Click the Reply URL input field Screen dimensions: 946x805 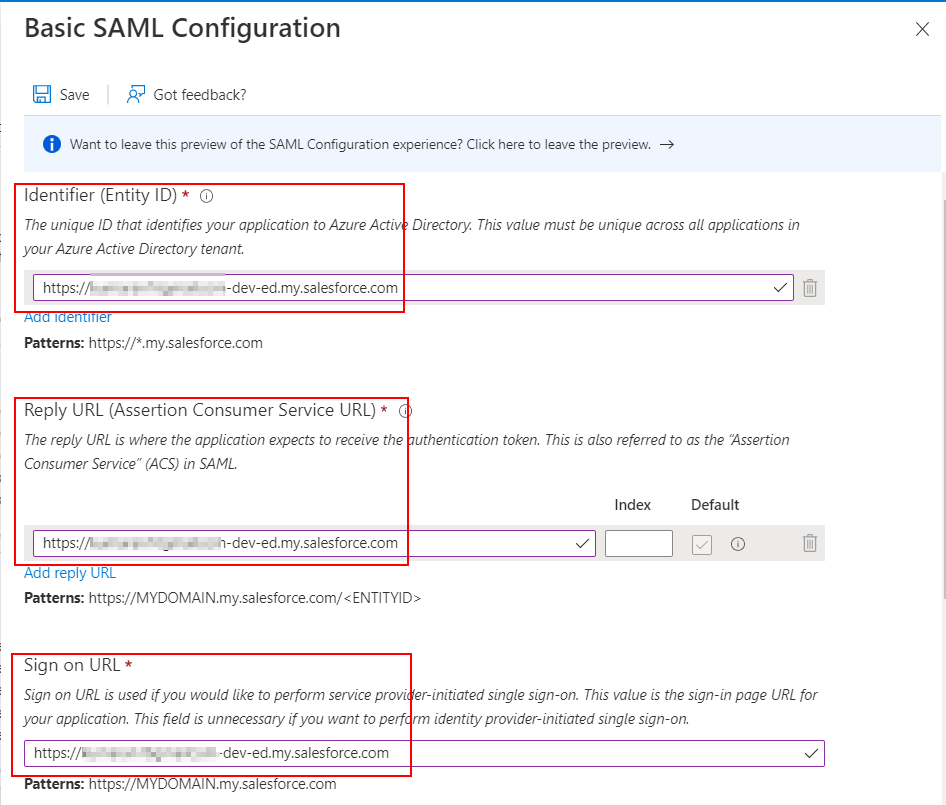coord(314,543)
